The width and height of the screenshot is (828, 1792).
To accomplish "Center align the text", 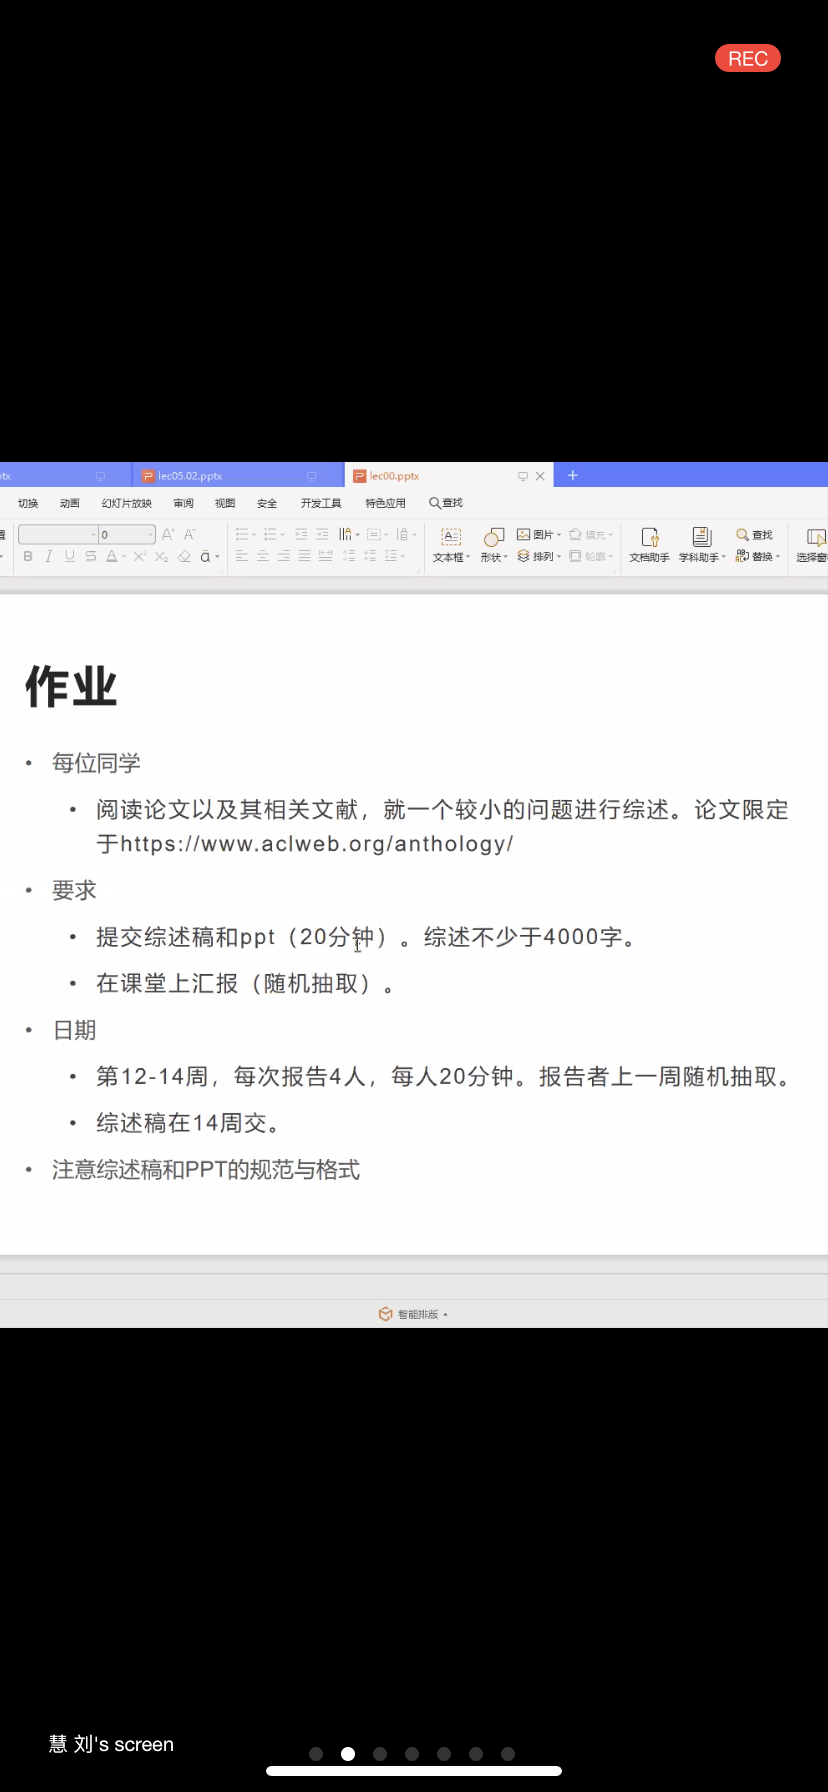I will [x=263, y=556].
